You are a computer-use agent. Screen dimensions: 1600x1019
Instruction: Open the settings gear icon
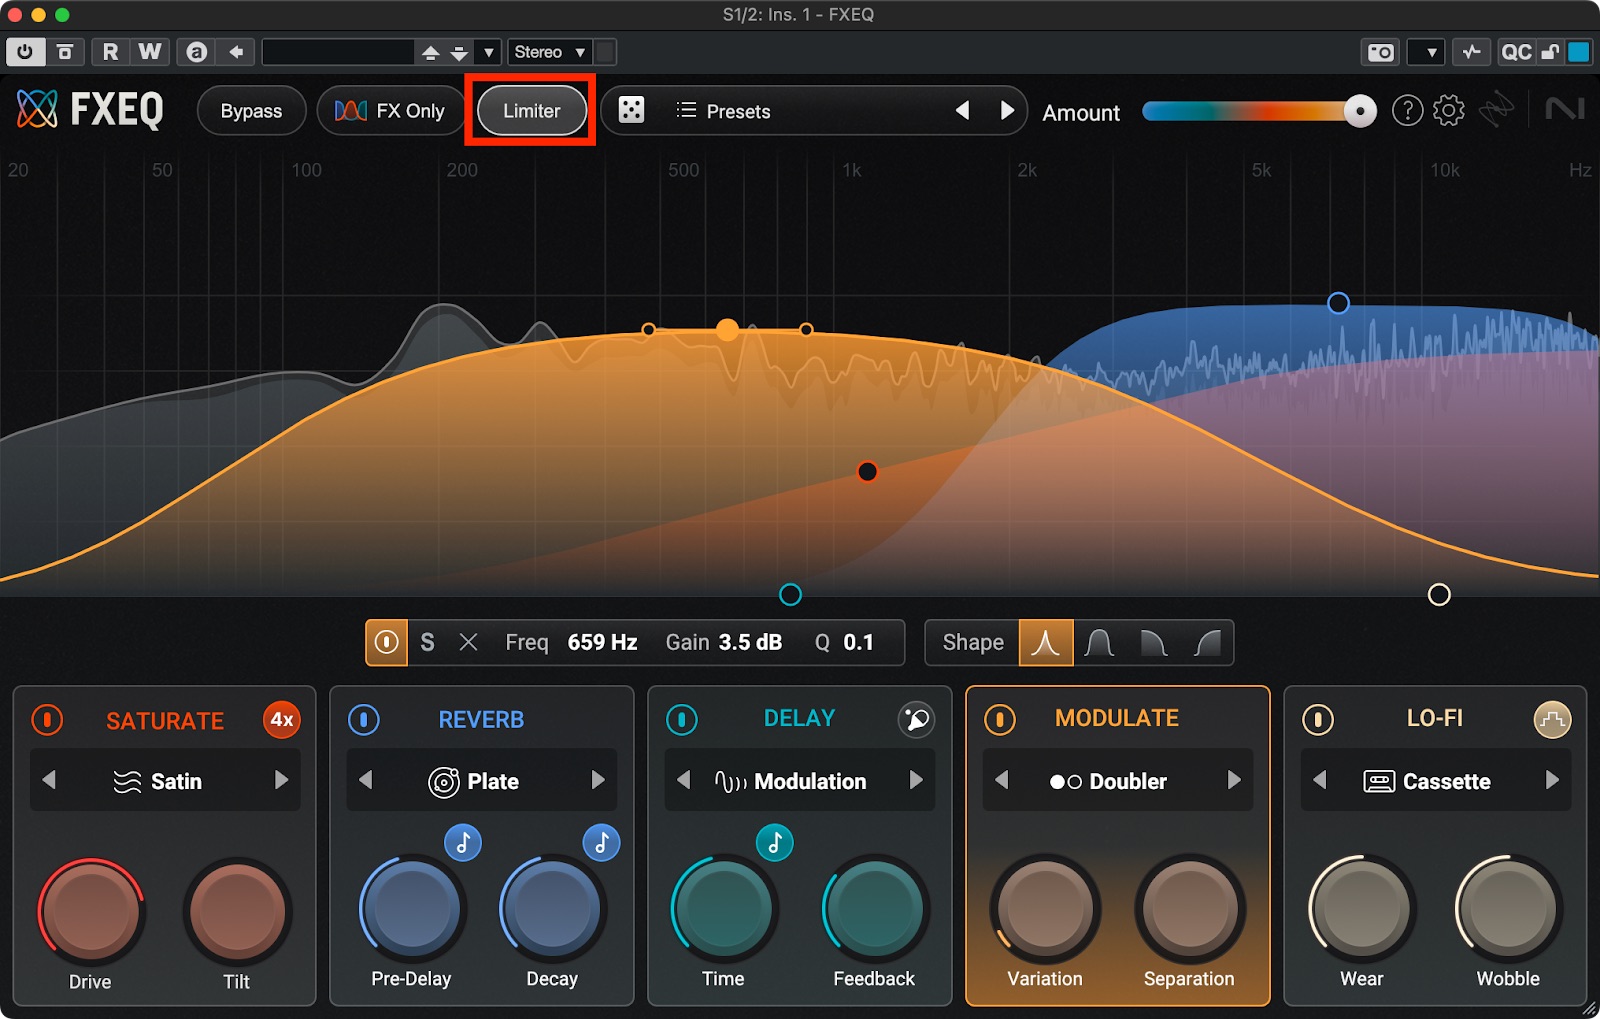[x=1448, y=110]
